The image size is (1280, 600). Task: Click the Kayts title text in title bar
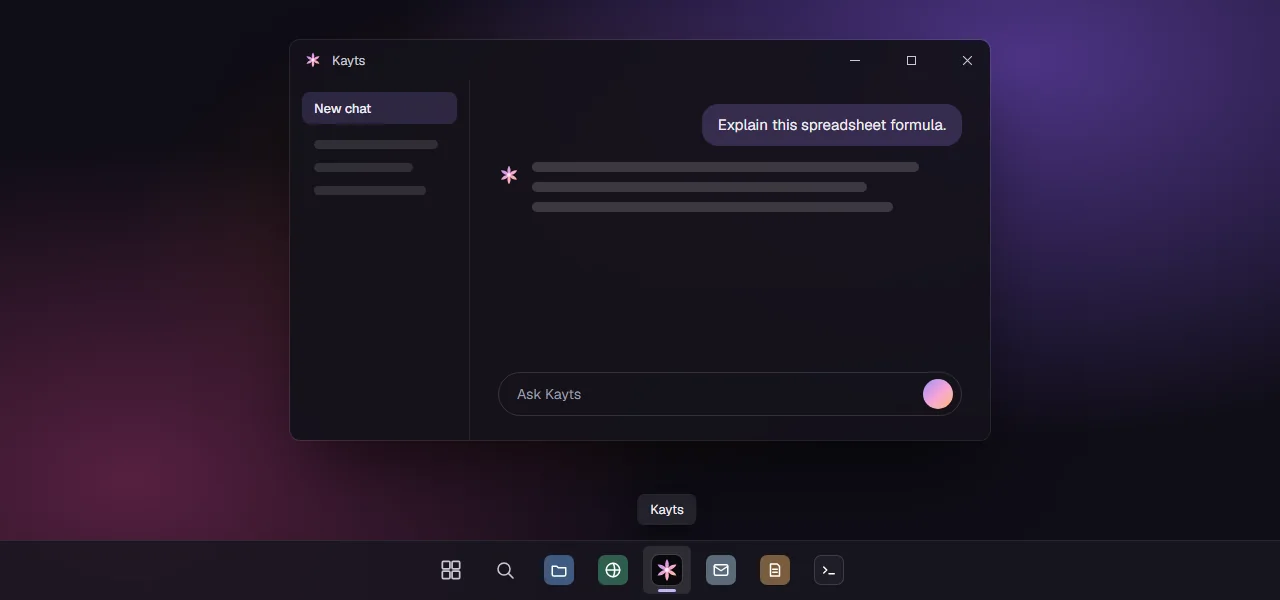[349, 60]
